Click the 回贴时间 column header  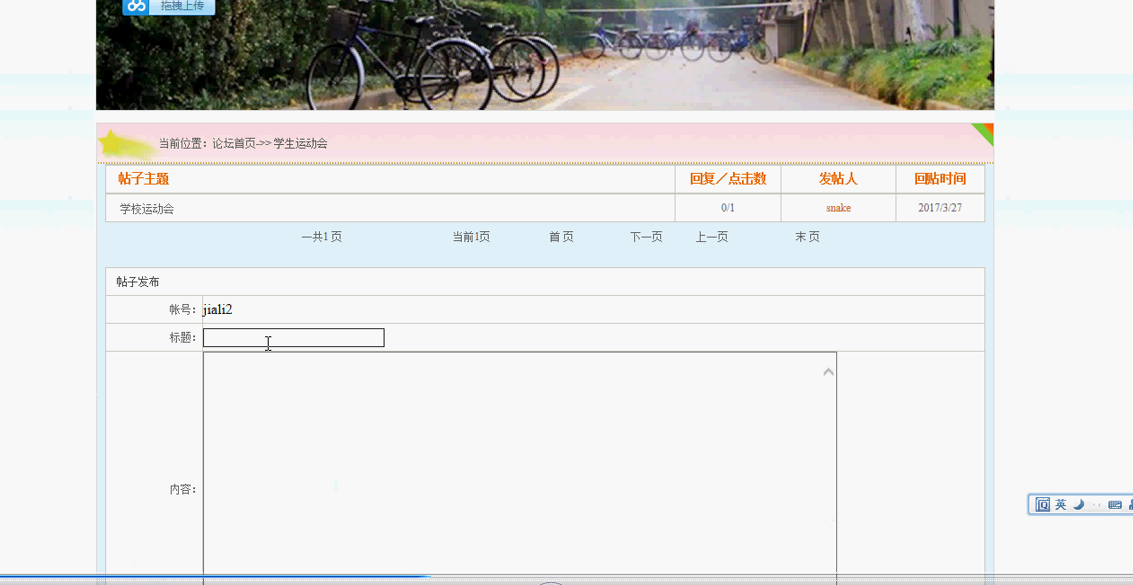coord(940,179)
